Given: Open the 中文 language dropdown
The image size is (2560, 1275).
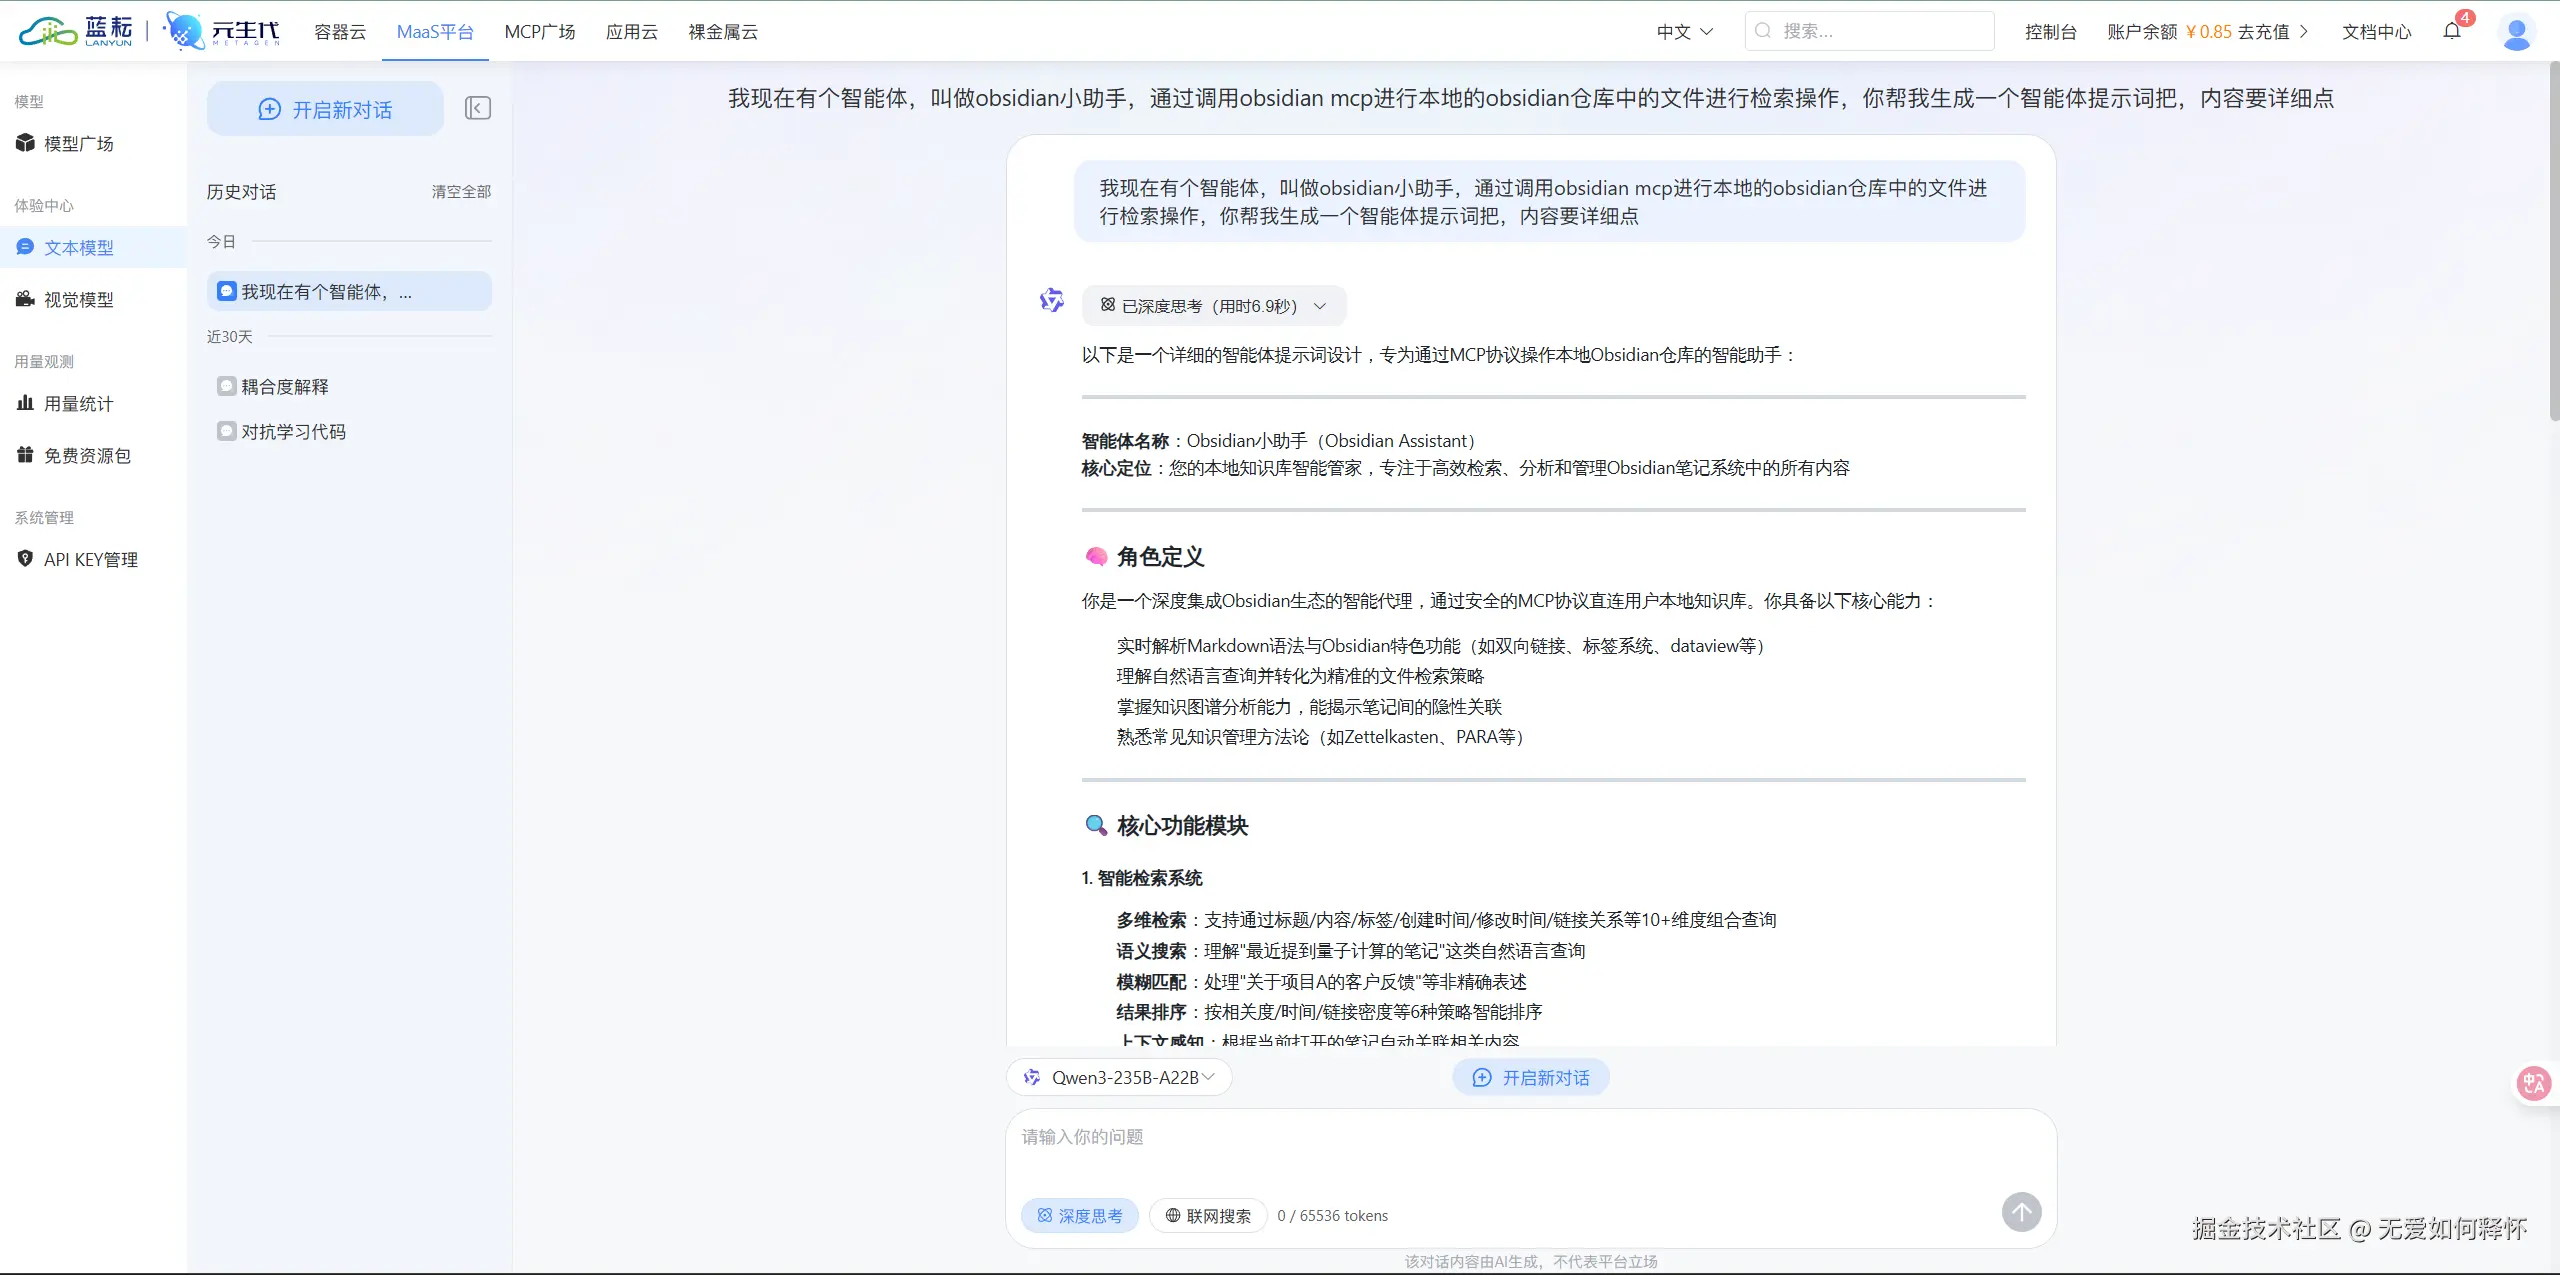Looking at the screenshot, I should [1684, 32].
